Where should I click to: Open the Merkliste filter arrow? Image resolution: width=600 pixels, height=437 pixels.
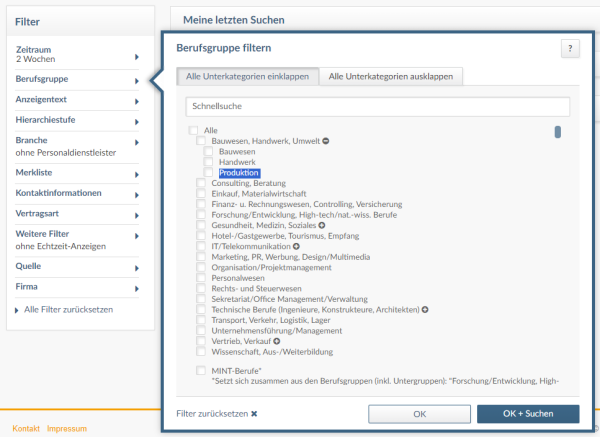(x=137, y=175)
